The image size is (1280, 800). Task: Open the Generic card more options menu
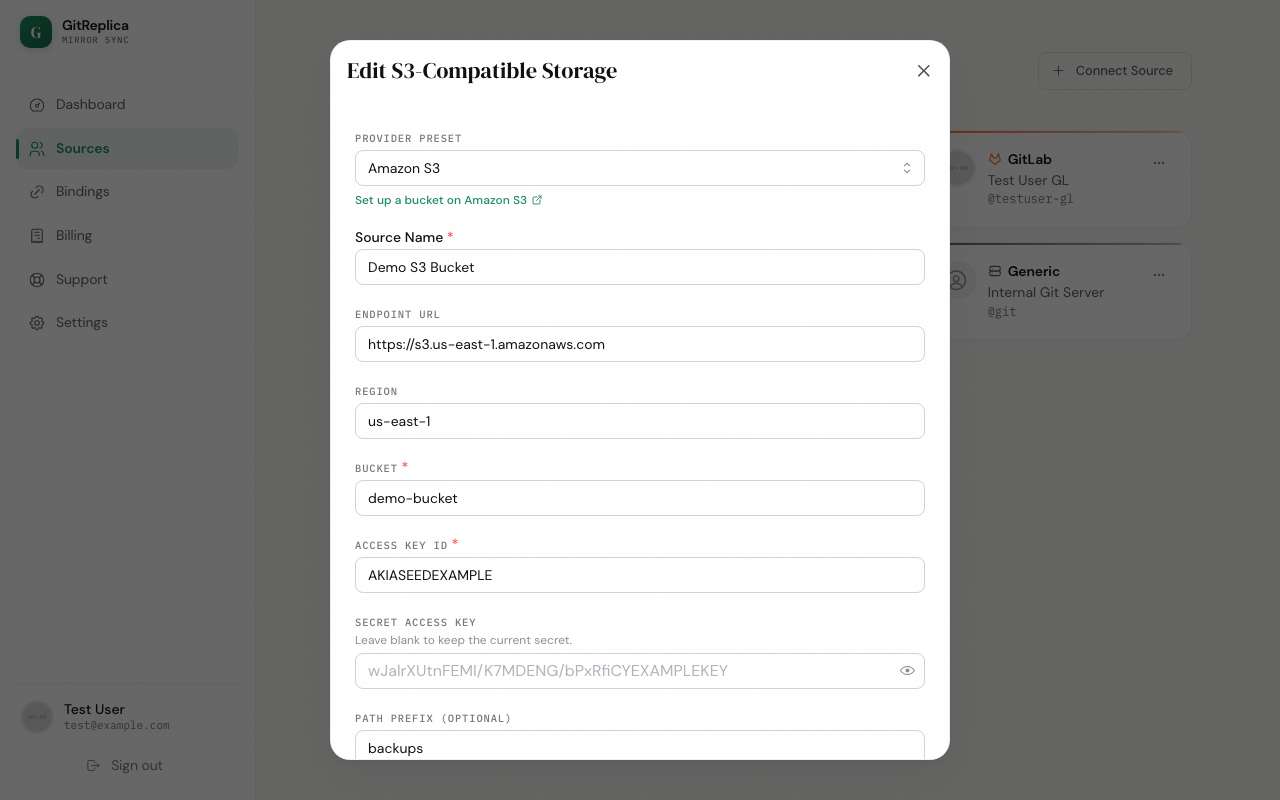[x=1159, y=274]
